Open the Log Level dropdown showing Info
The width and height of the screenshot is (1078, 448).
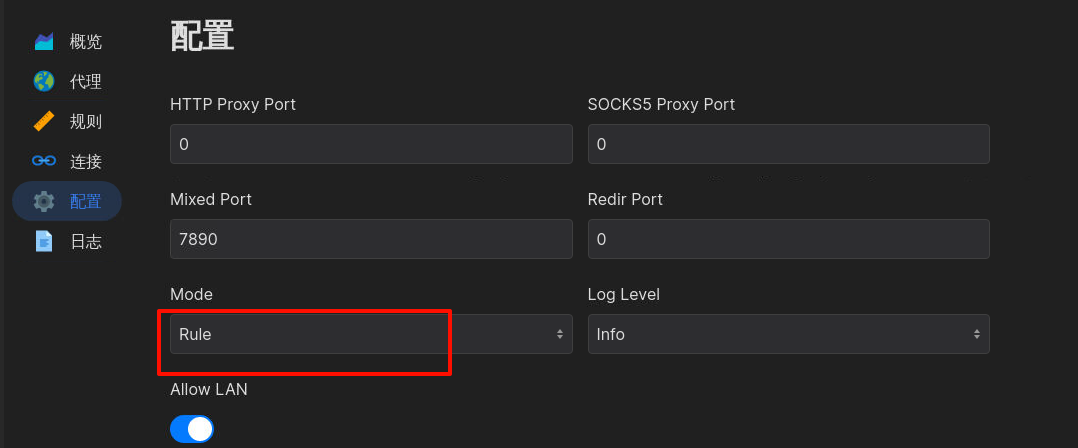pos(789,334)
